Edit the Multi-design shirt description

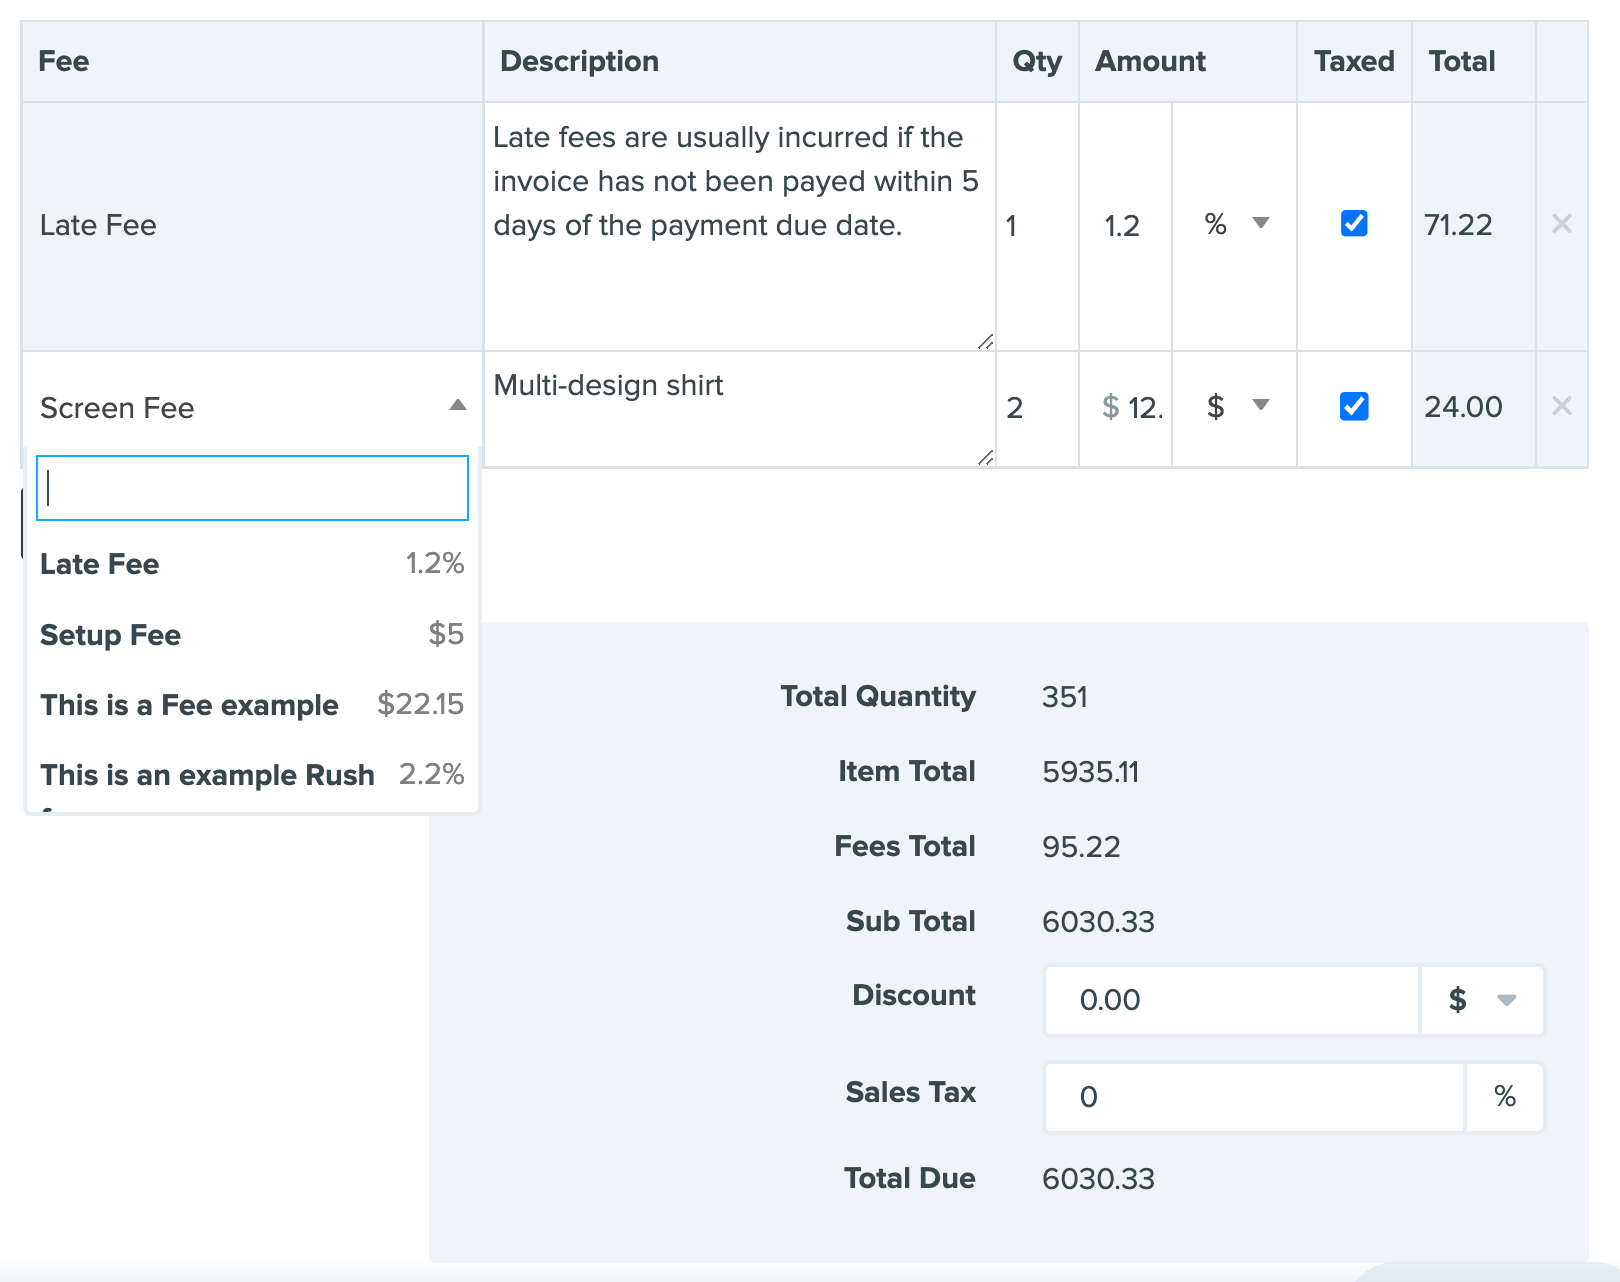pos(739,408)
